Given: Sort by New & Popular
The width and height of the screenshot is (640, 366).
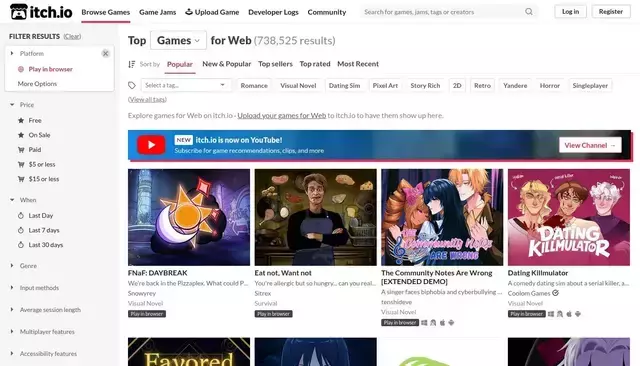Looking at the screenshot, I should click(227, 64).
